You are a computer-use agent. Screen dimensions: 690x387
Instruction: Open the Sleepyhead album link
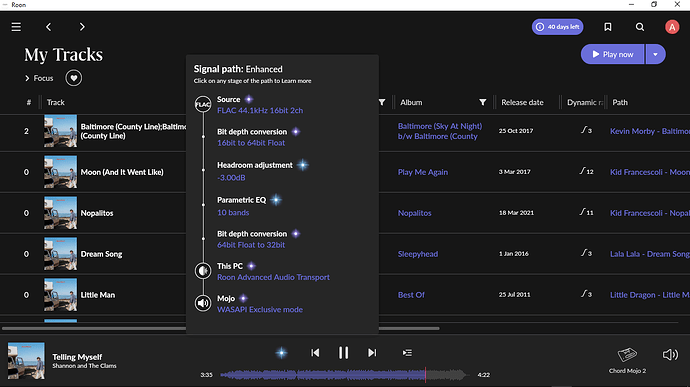tap(418, 254)
